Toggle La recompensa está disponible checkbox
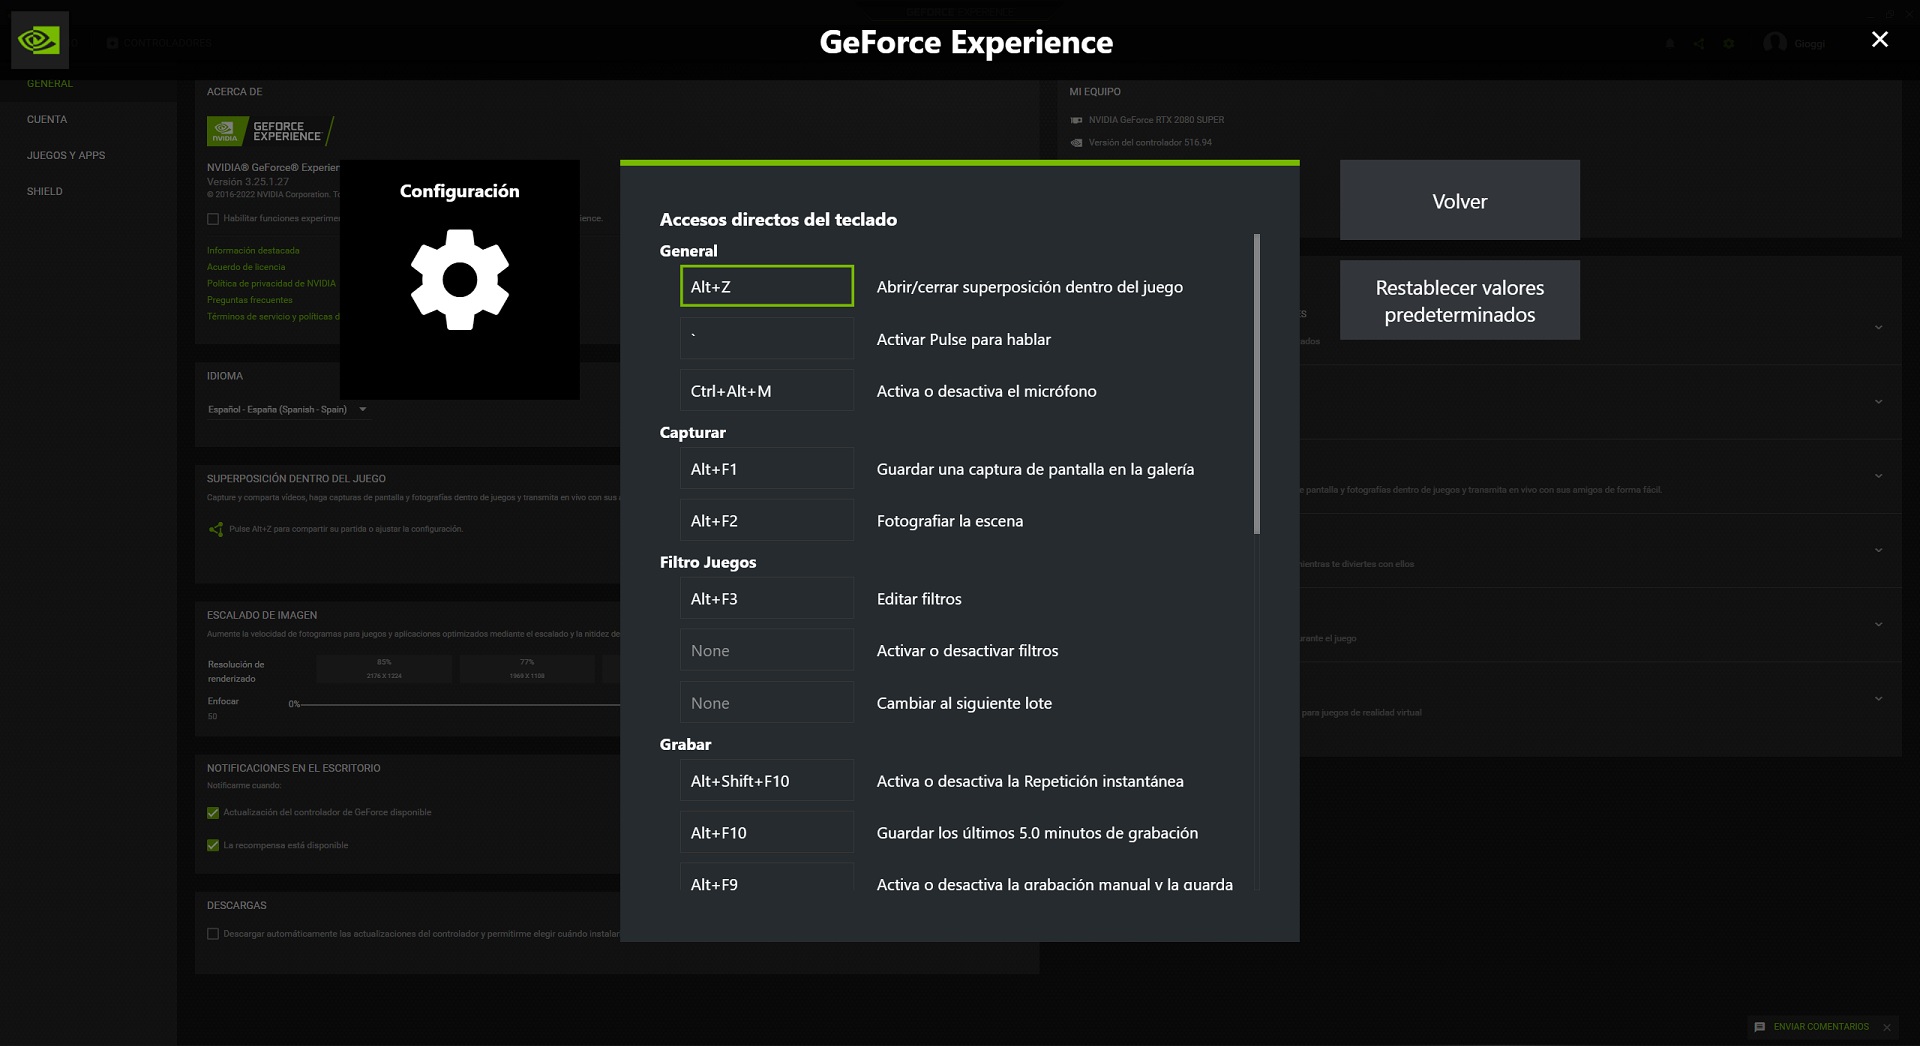Image resolution: width=1920 pixels, height=1046 pixels. point(213,846)
